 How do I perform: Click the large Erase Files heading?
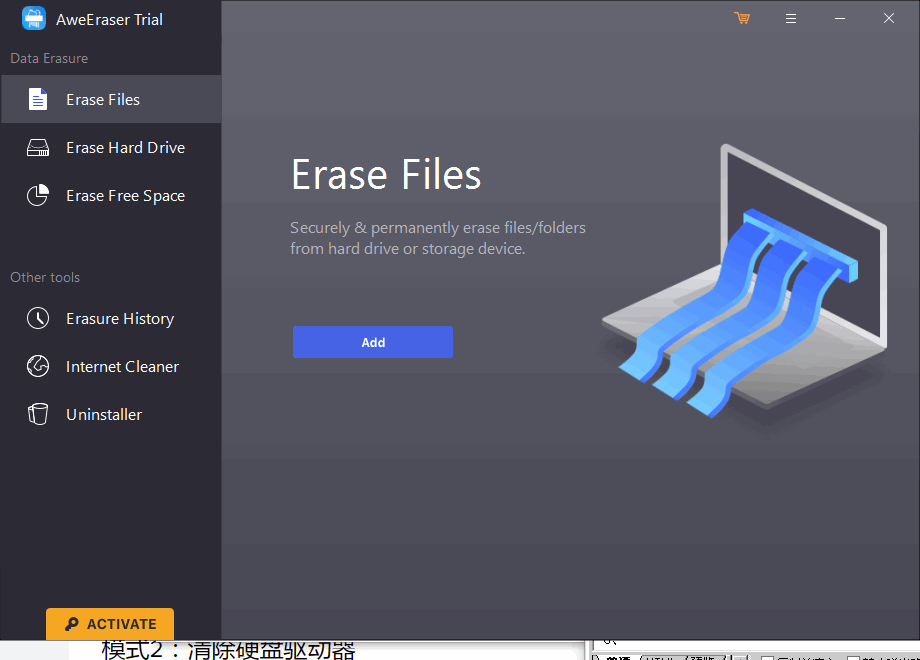point(386,174)
